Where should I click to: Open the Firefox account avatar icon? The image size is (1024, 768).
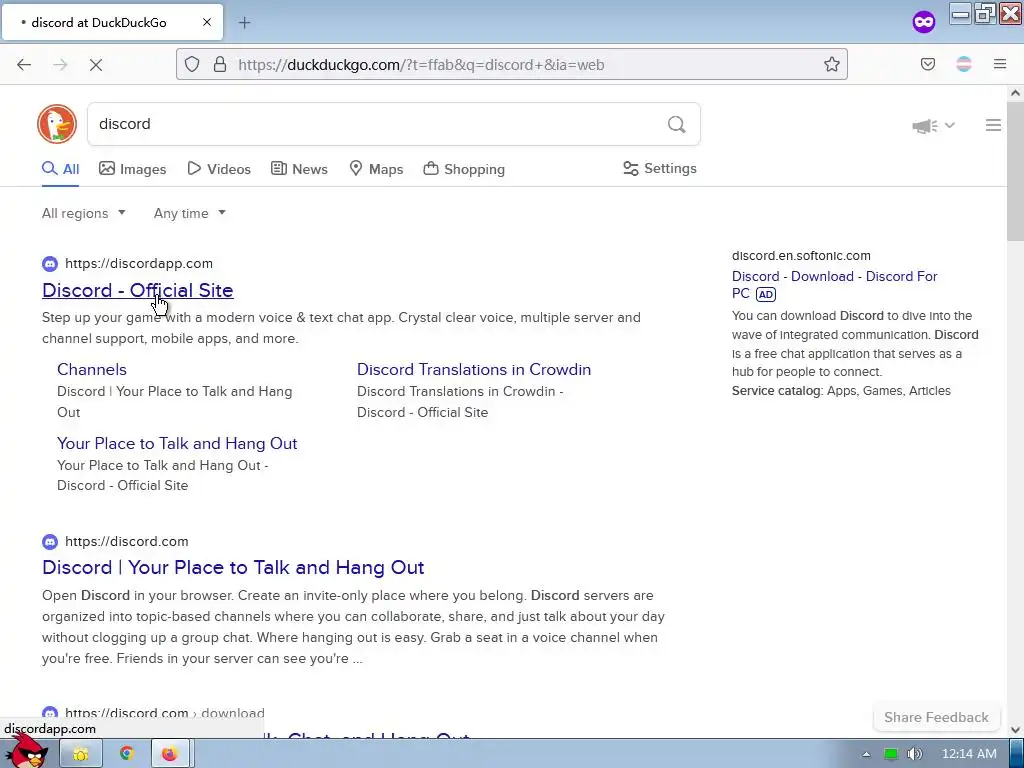point(963,64)
